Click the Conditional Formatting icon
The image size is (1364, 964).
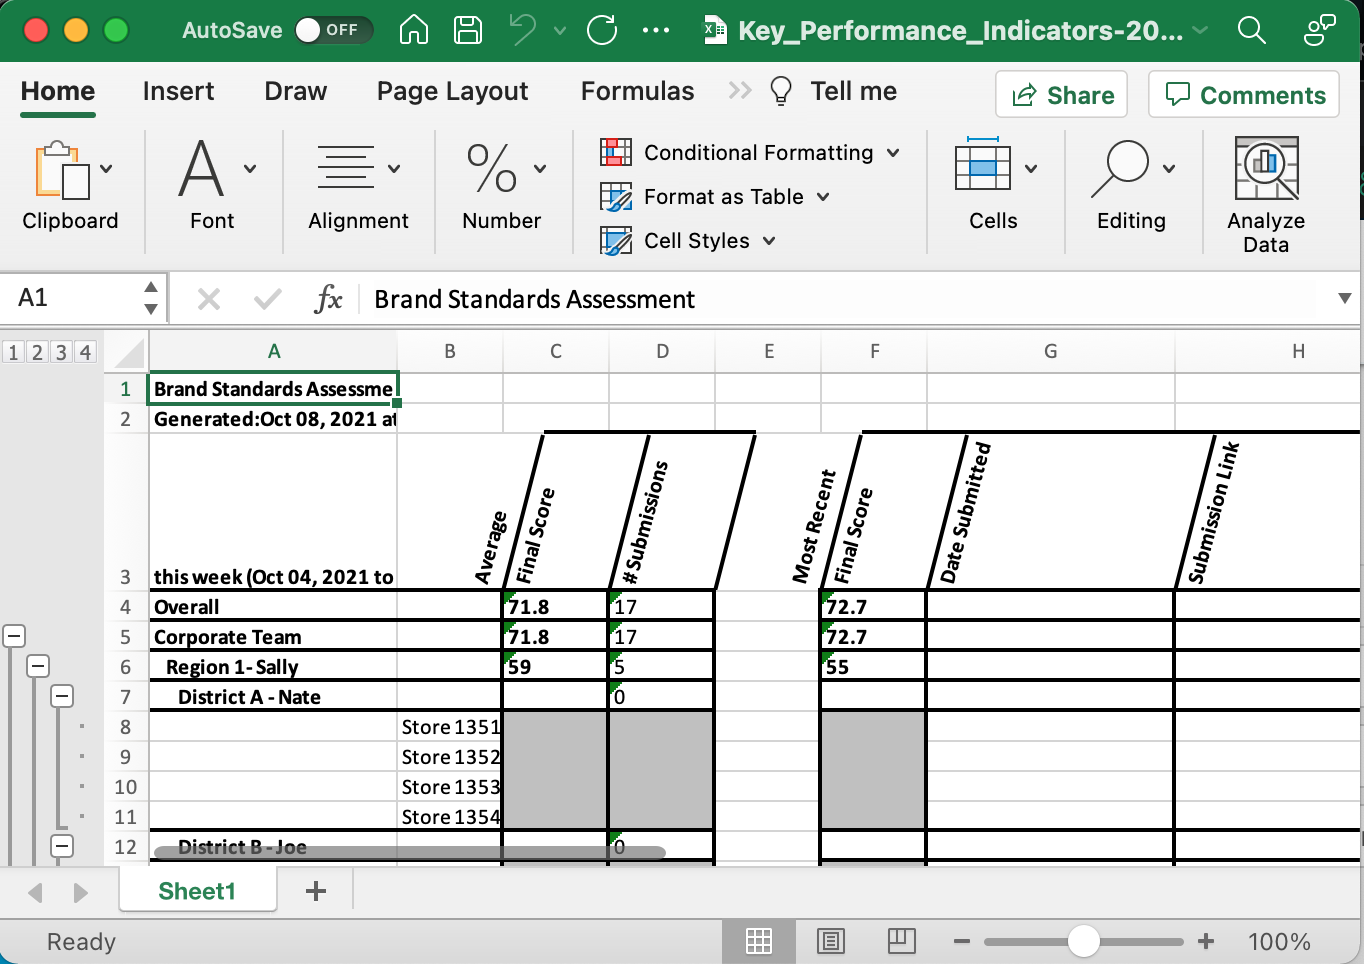tap(615, 152)
